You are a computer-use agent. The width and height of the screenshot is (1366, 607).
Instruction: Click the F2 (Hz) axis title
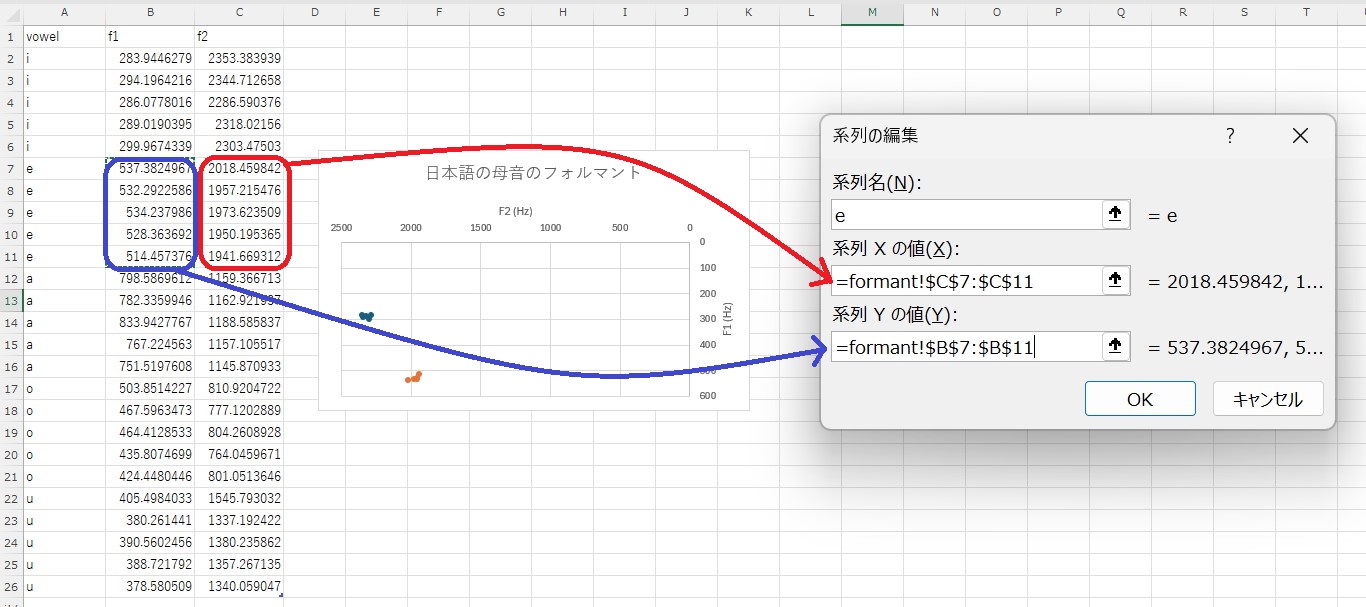[515, 211]
